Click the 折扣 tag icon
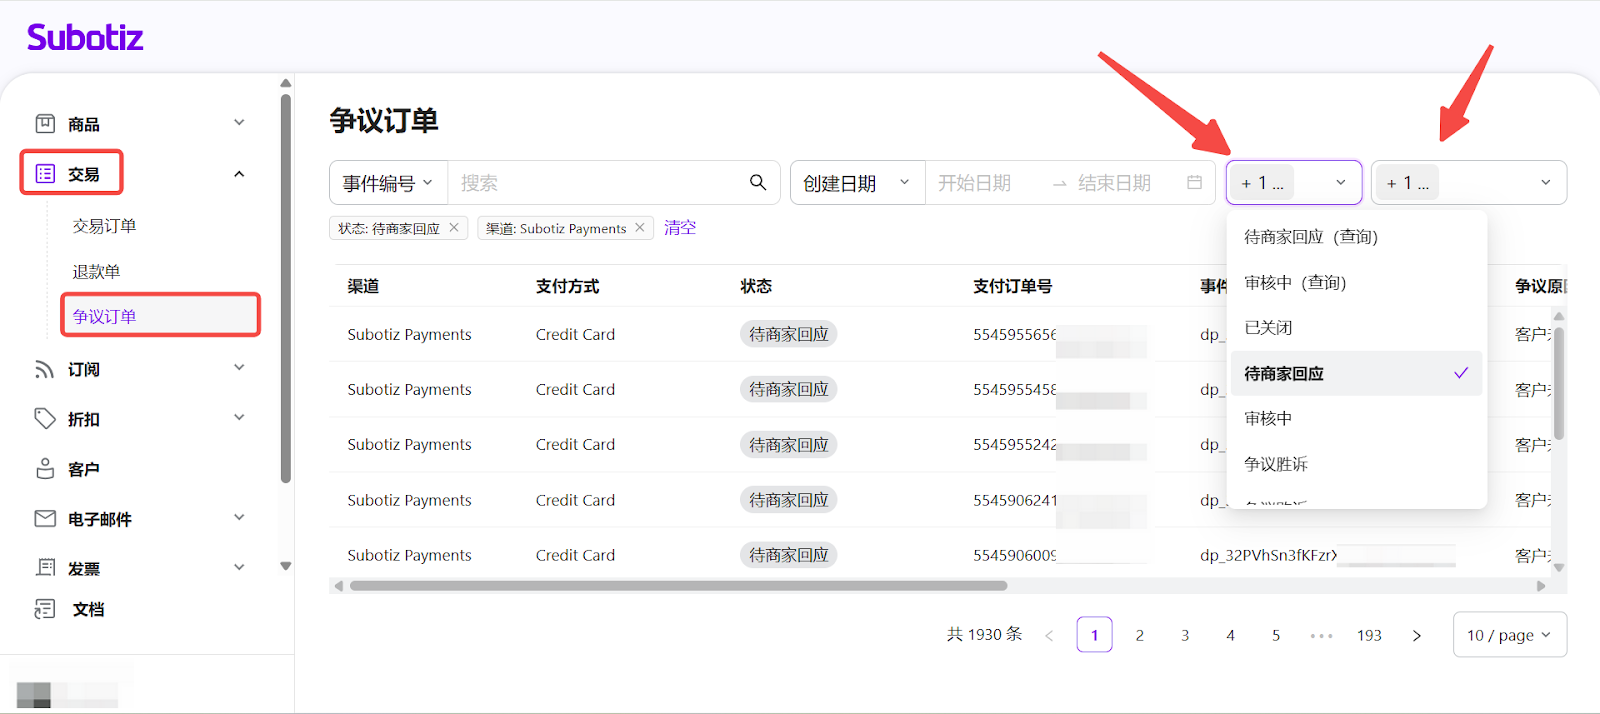Image resolution: width=1600 pixels, height=714 pixels. [45, 418]
